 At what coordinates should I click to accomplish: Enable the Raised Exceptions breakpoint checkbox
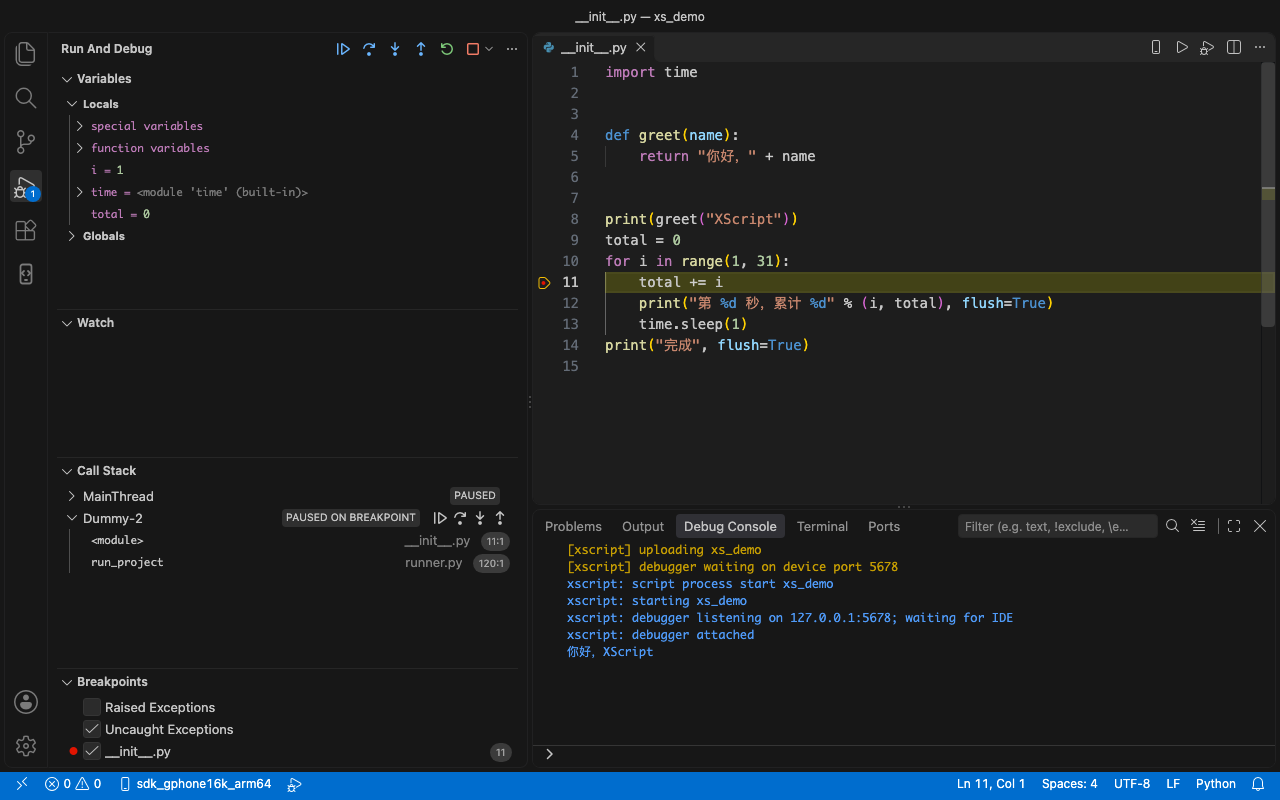tap(92, 707)
